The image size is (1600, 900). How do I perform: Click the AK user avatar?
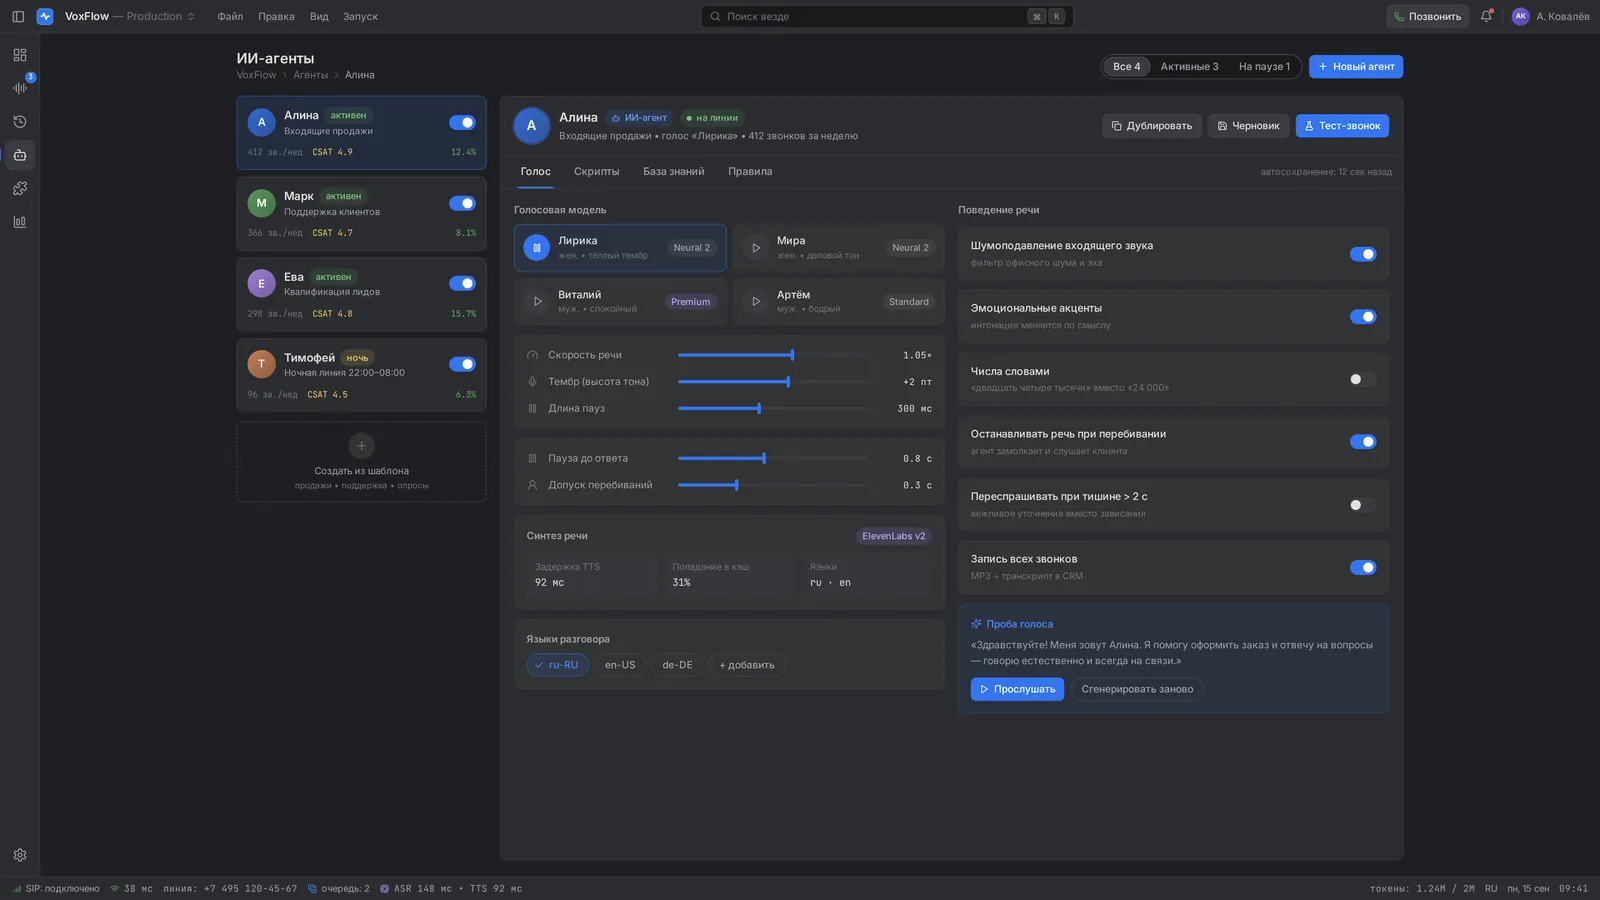(1520, 16)
